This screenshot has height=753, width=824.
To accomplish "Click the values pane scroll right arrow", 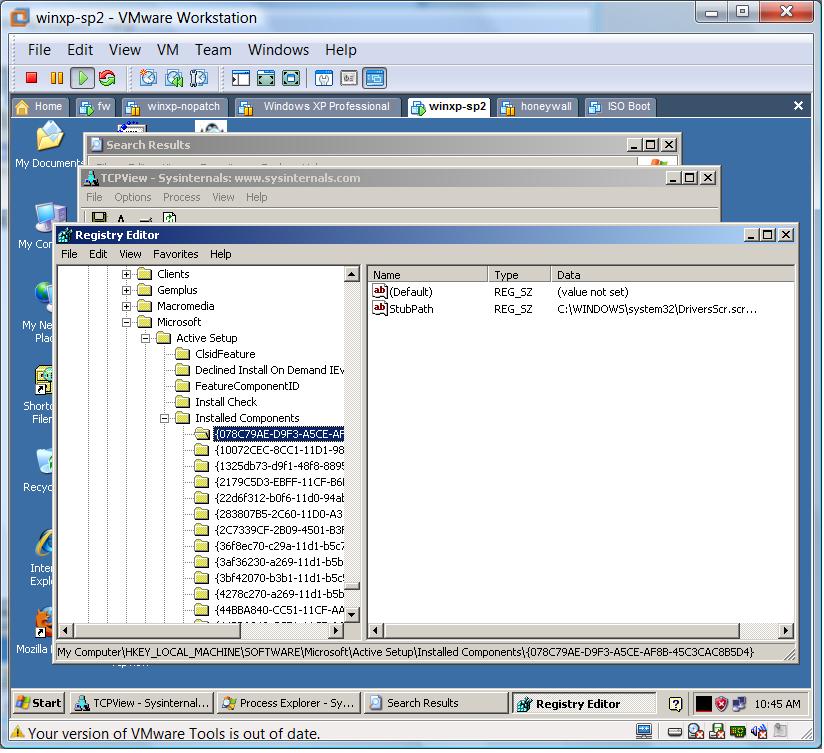I will click(786, 630).
